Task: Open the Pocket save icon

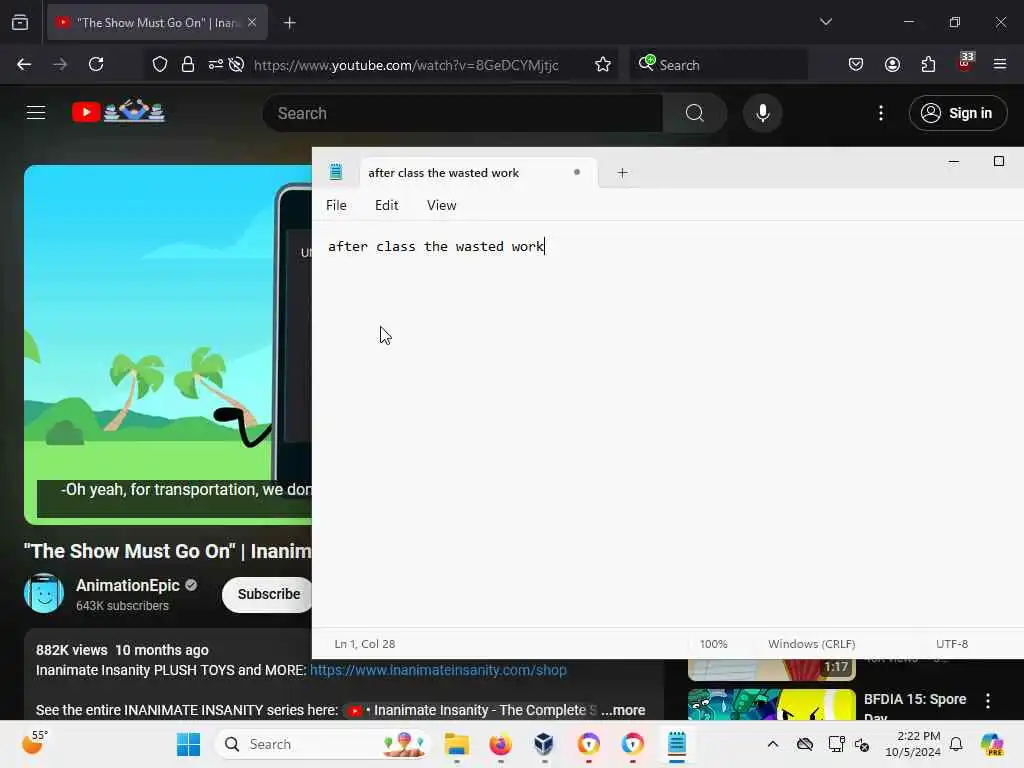Action: tap(856, 64)
